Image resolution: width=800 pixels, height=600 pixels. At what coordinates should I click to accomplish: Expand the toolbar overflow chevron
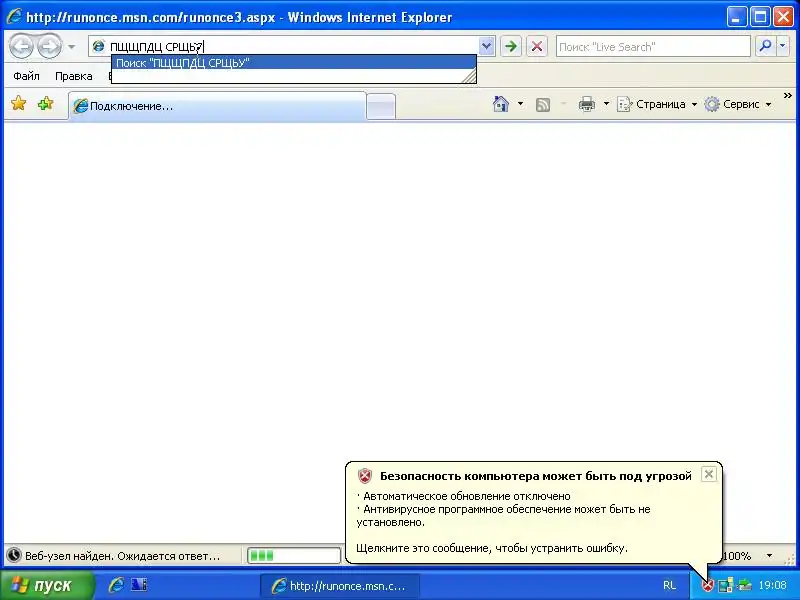(788, 95)
